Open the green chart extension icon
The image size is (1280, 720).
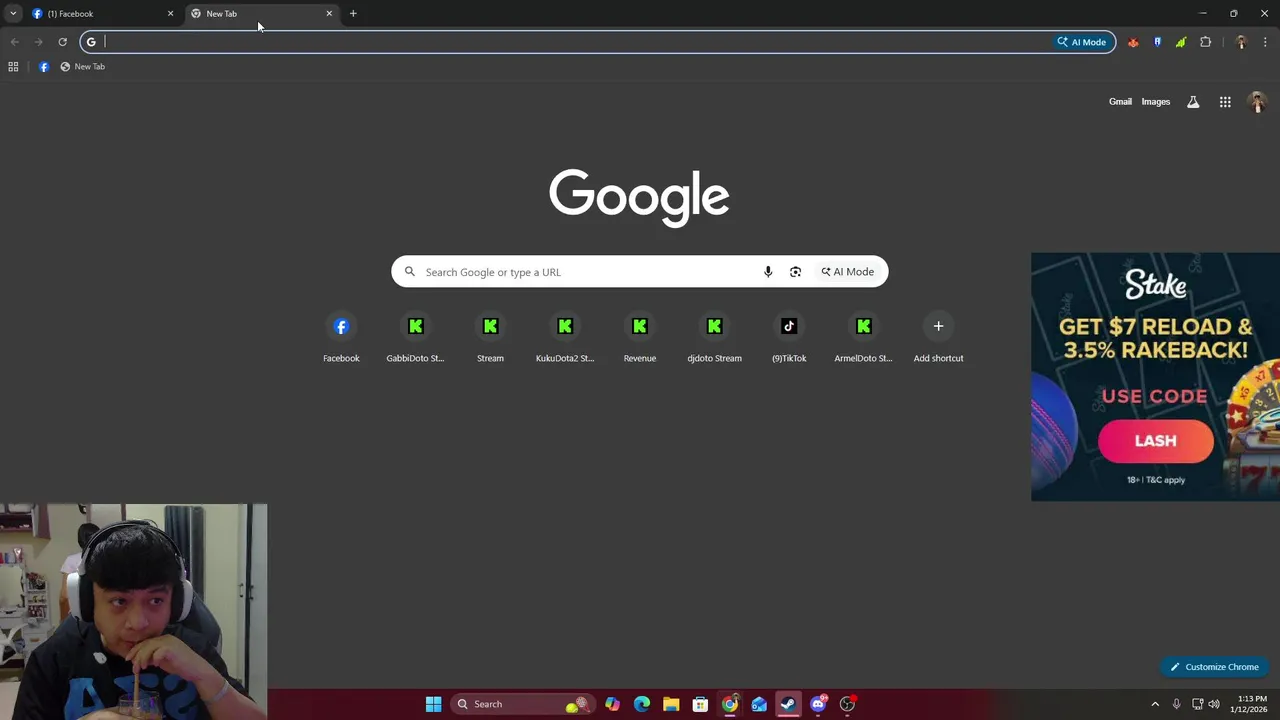pos(1181,42)
